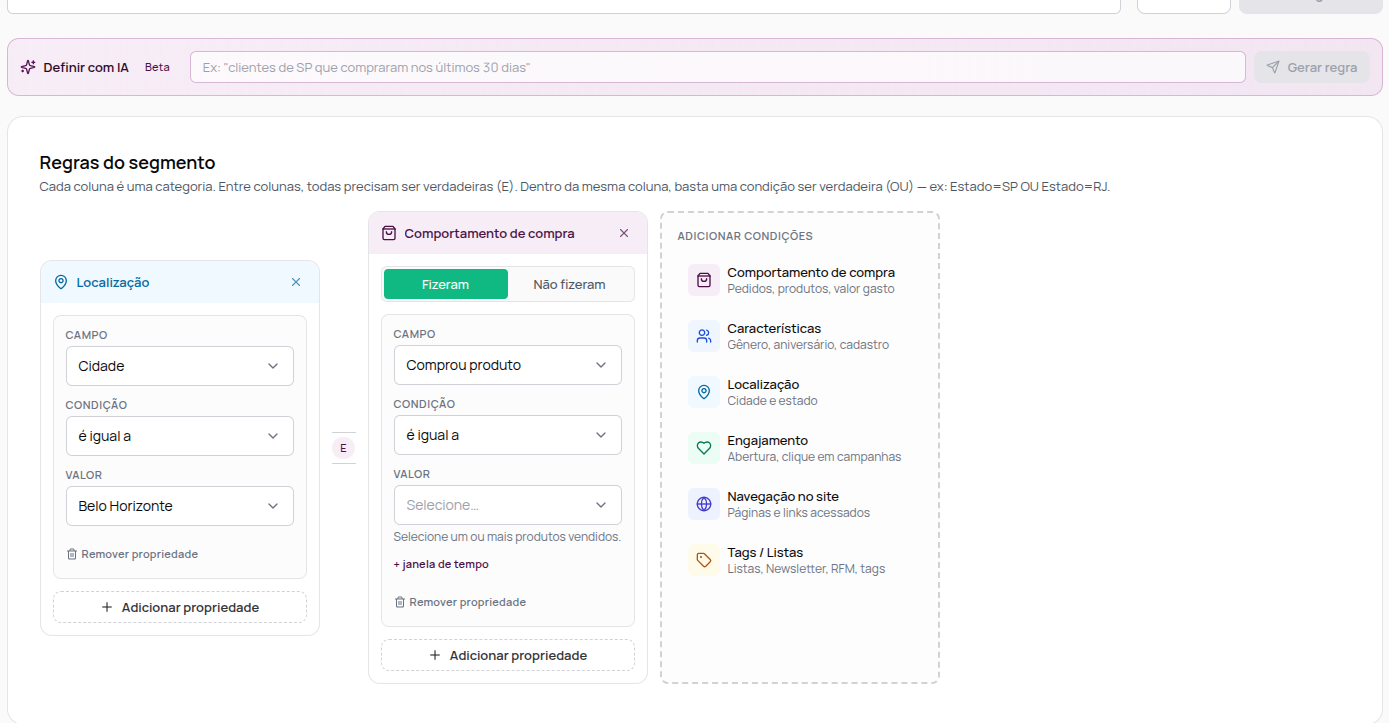Viewport: 1389px width, 723px height.
Task: Click the bag icon for Comportamento de compra condition
Action: coord(704,280)
